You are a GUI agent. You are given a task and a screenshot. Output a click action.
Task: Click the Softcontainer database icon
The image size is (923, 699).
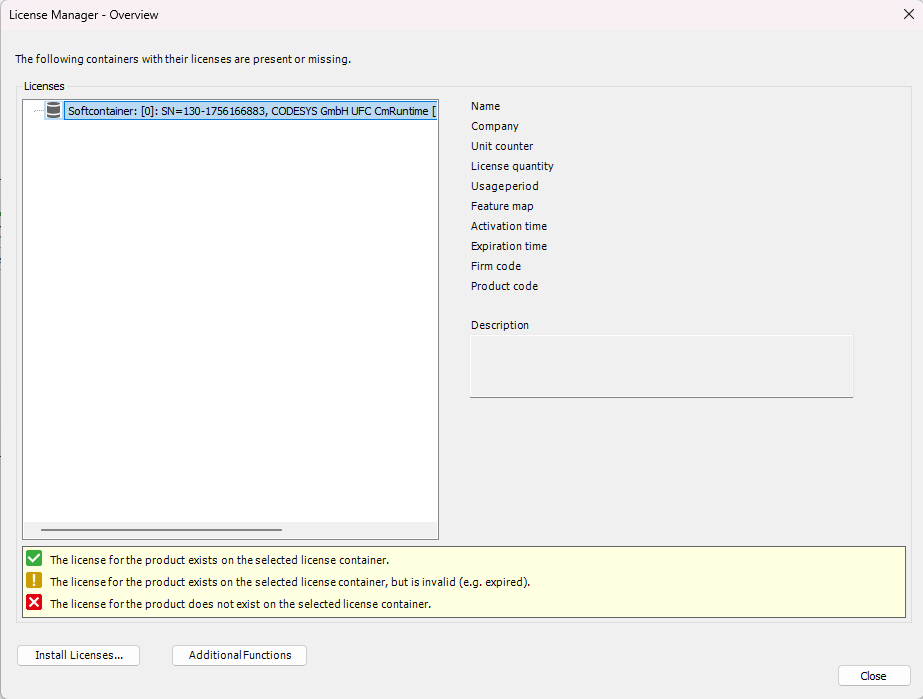coord(53,111)
